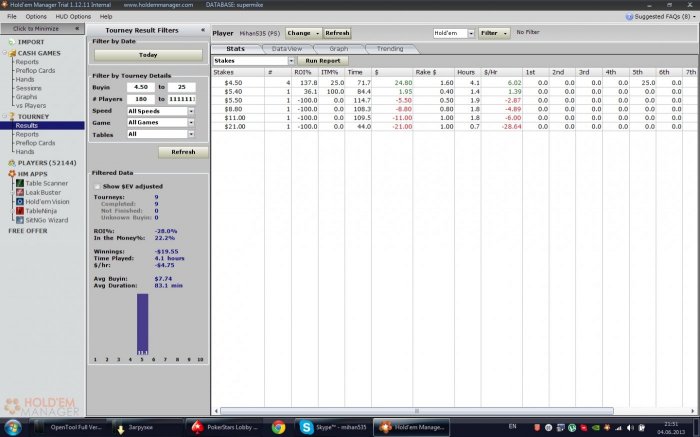
Task: Open the Change player dropdown
Action: [303, 33]
